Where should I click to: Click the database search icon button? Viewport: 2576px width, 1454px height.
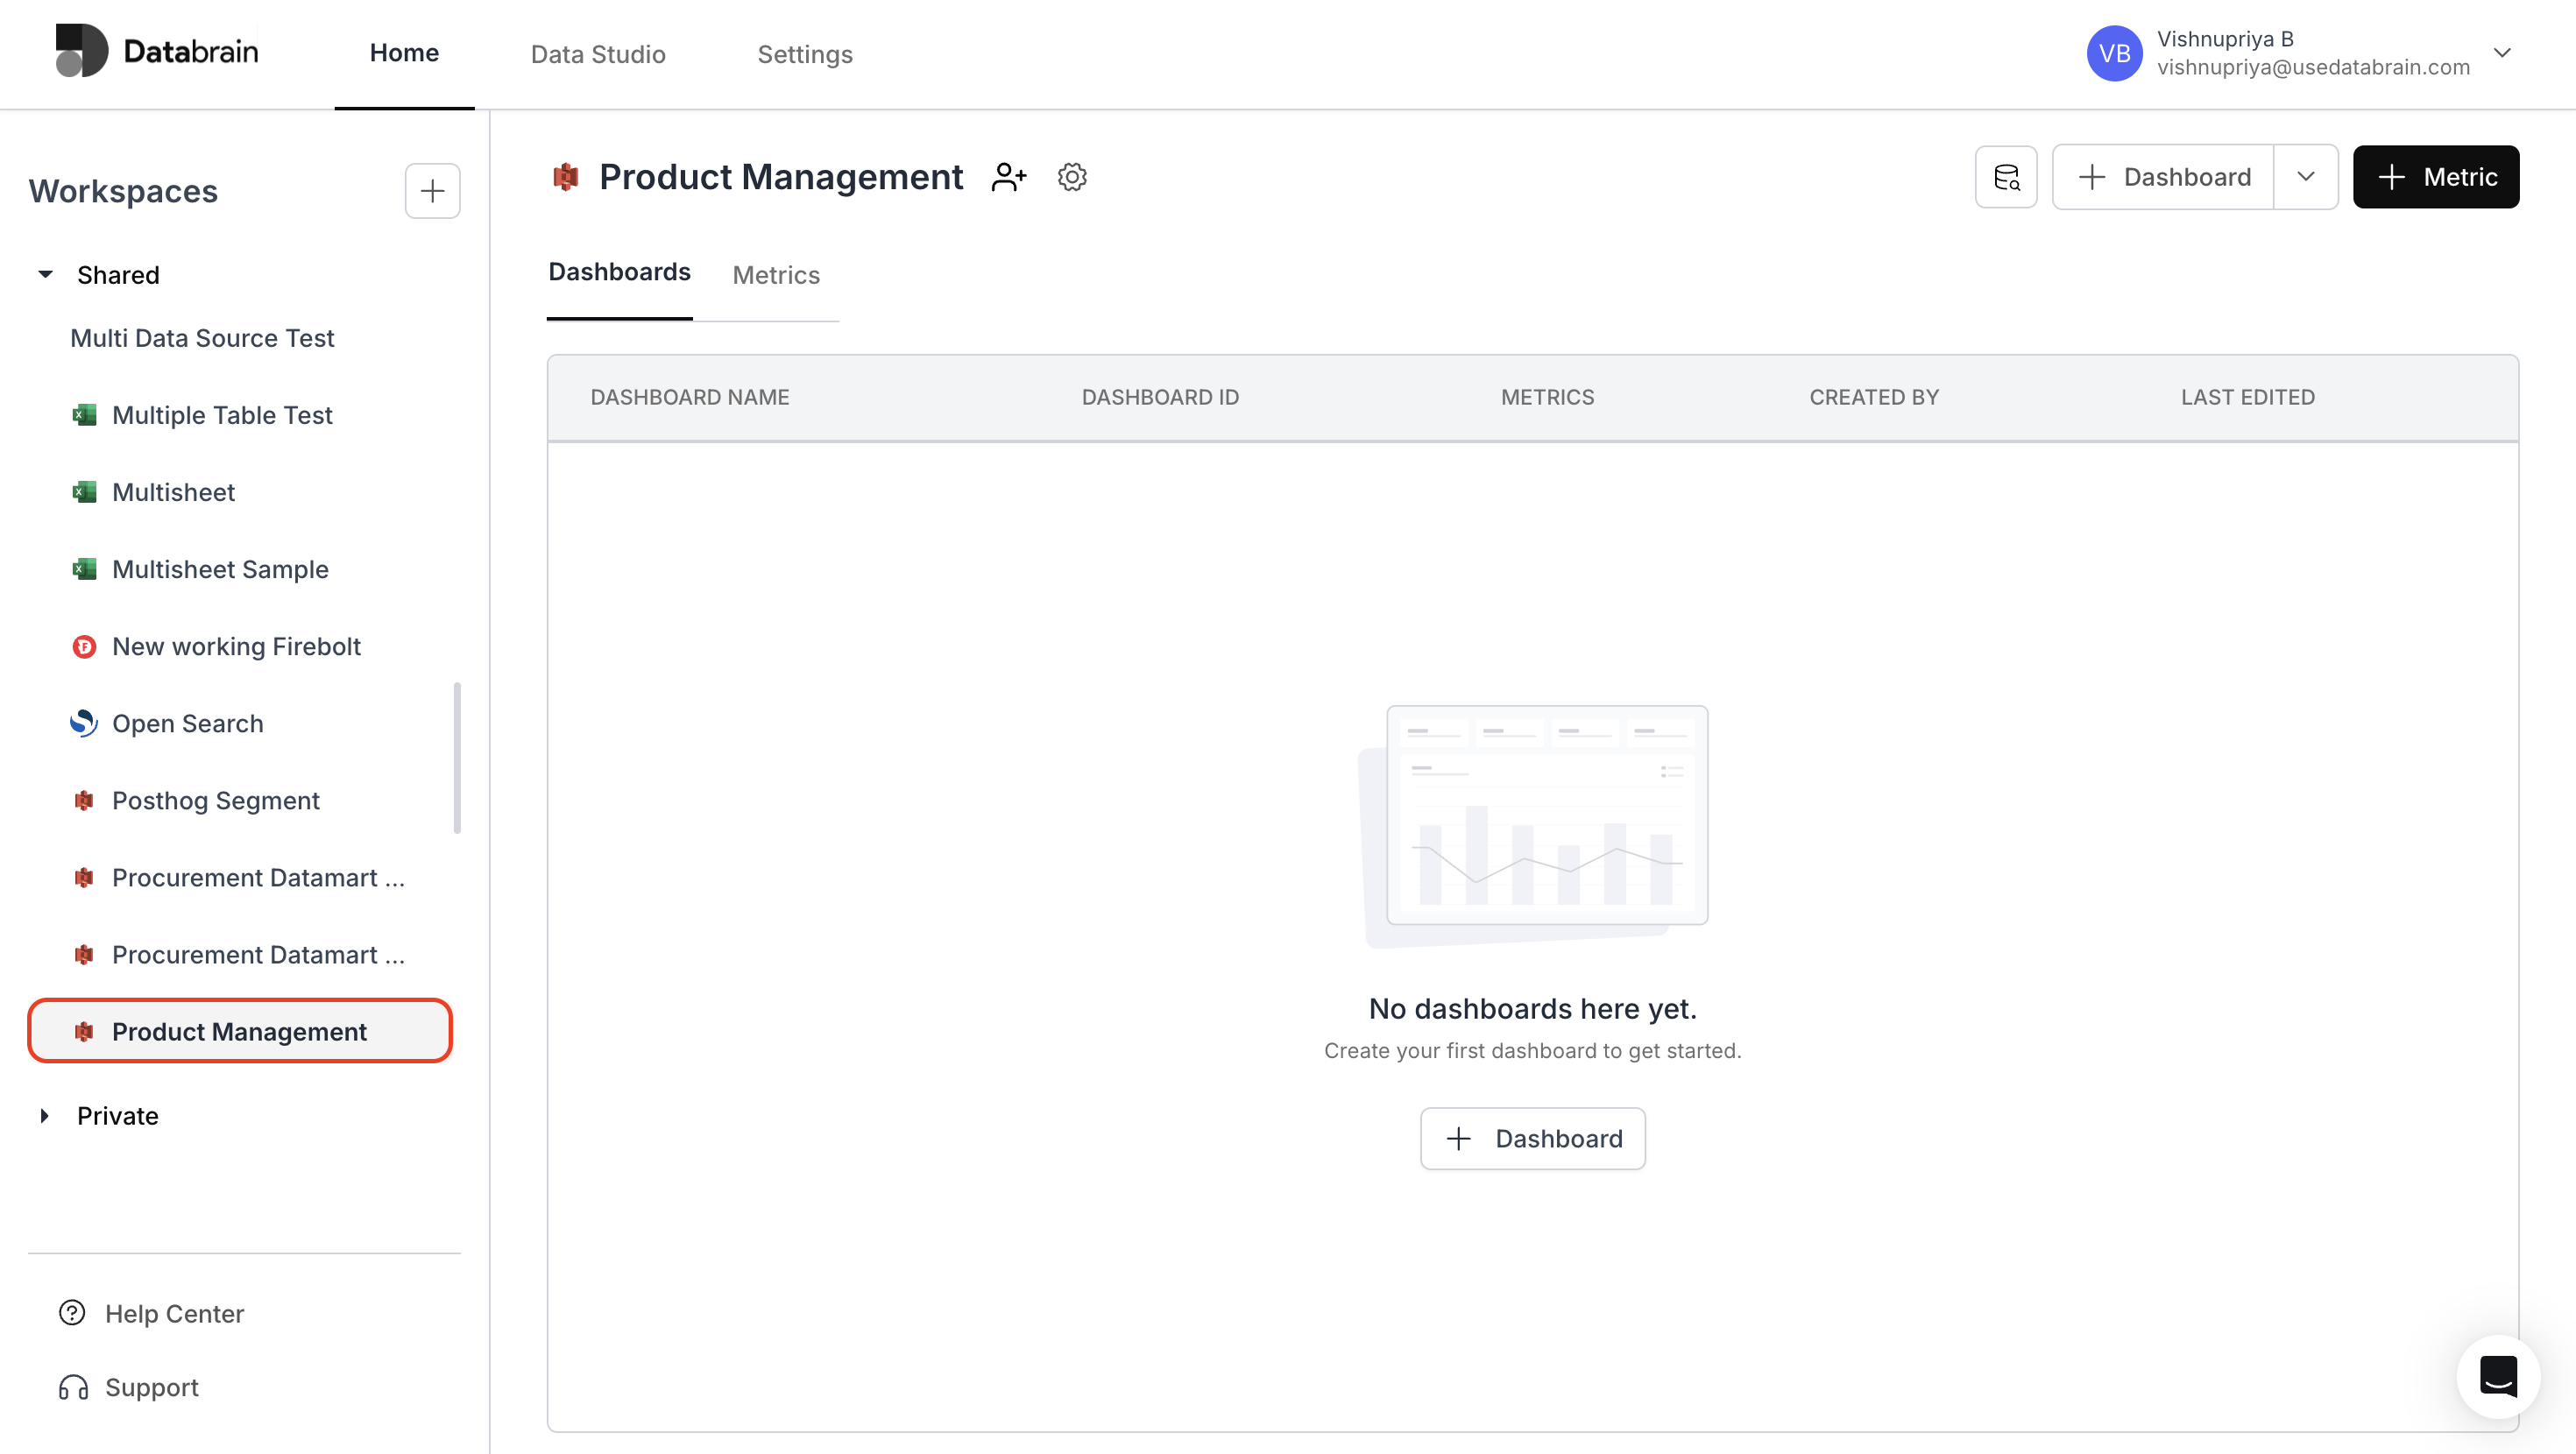click(x=2006, y=177)
